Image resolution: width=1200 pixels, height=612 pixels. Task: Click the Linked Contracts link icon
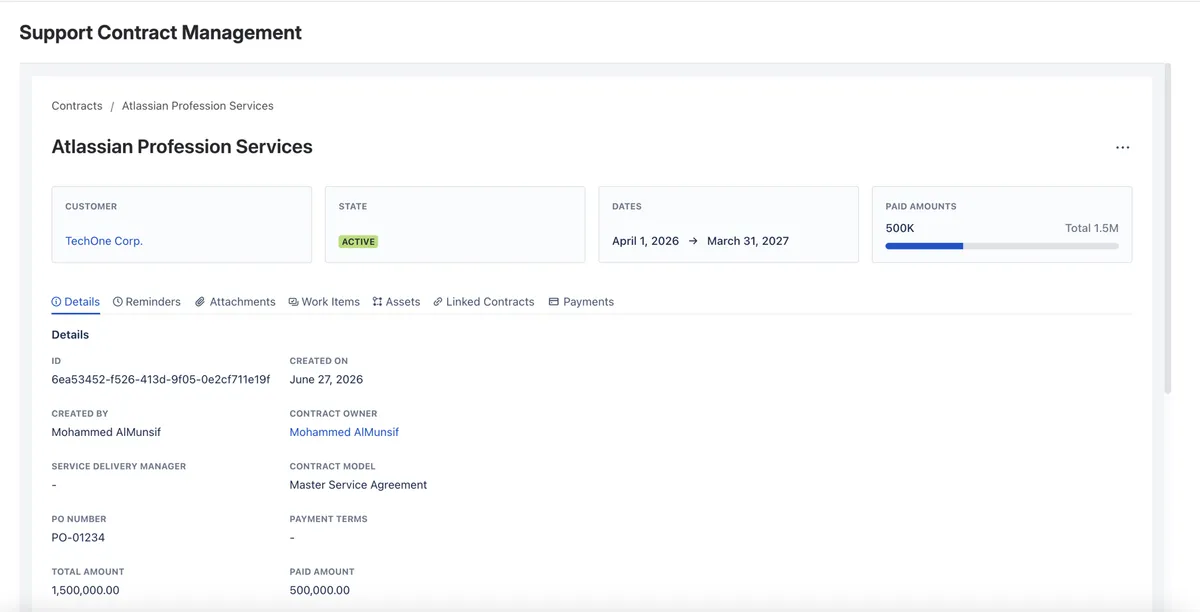tap(438, 302)
